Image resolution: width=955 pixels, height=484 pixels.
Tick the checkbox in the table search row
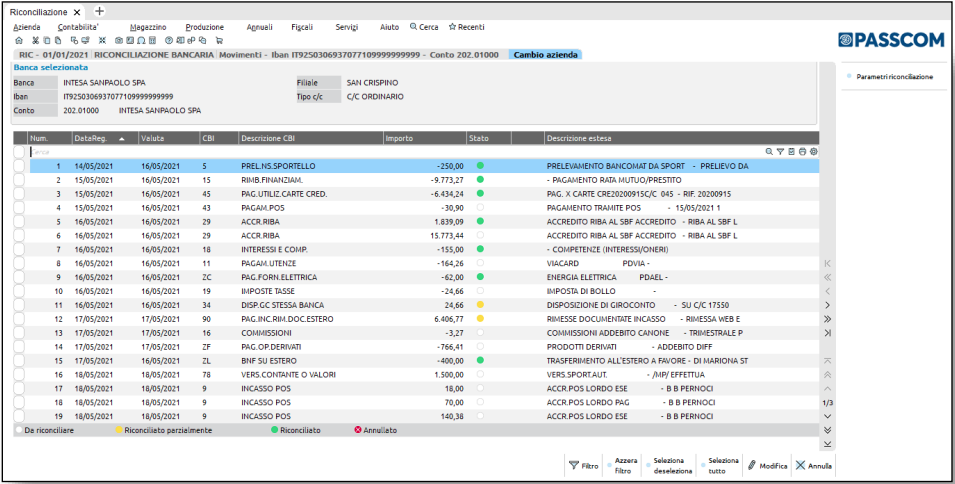click(x=19, y=152)
